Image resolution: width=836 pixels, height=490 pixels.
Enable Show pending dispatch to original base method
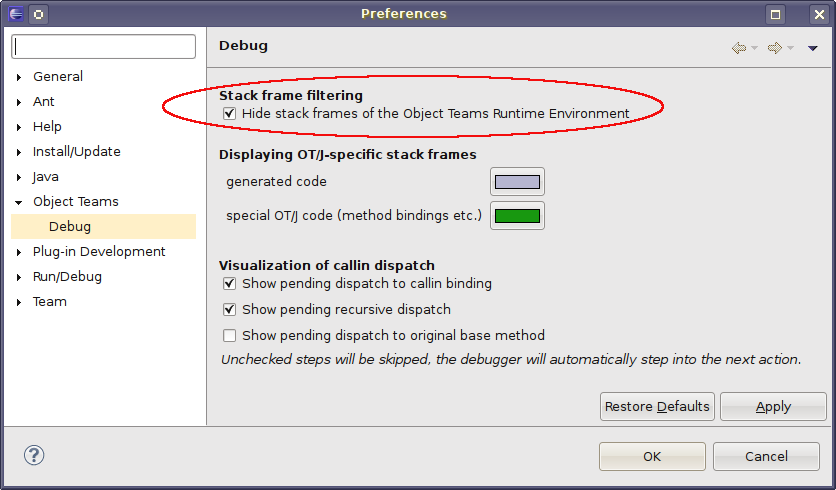pos(230,336)
